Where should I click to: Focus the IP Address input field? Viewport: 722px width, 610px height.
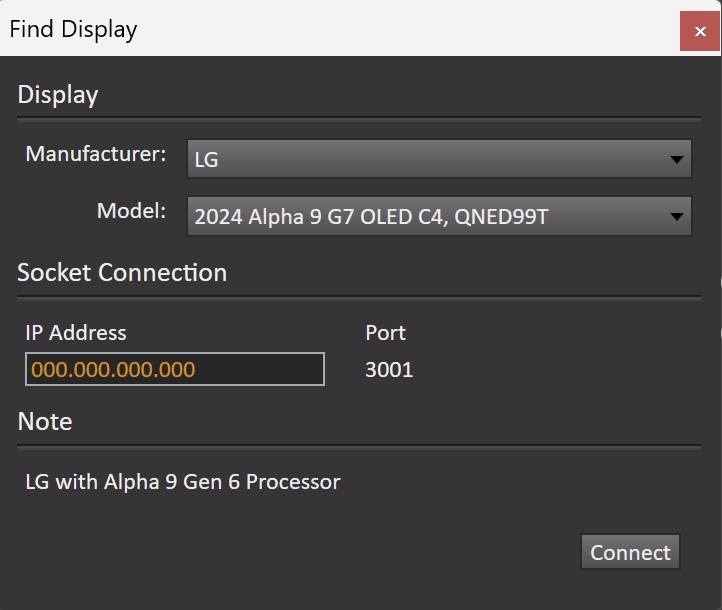click(175, 369)
